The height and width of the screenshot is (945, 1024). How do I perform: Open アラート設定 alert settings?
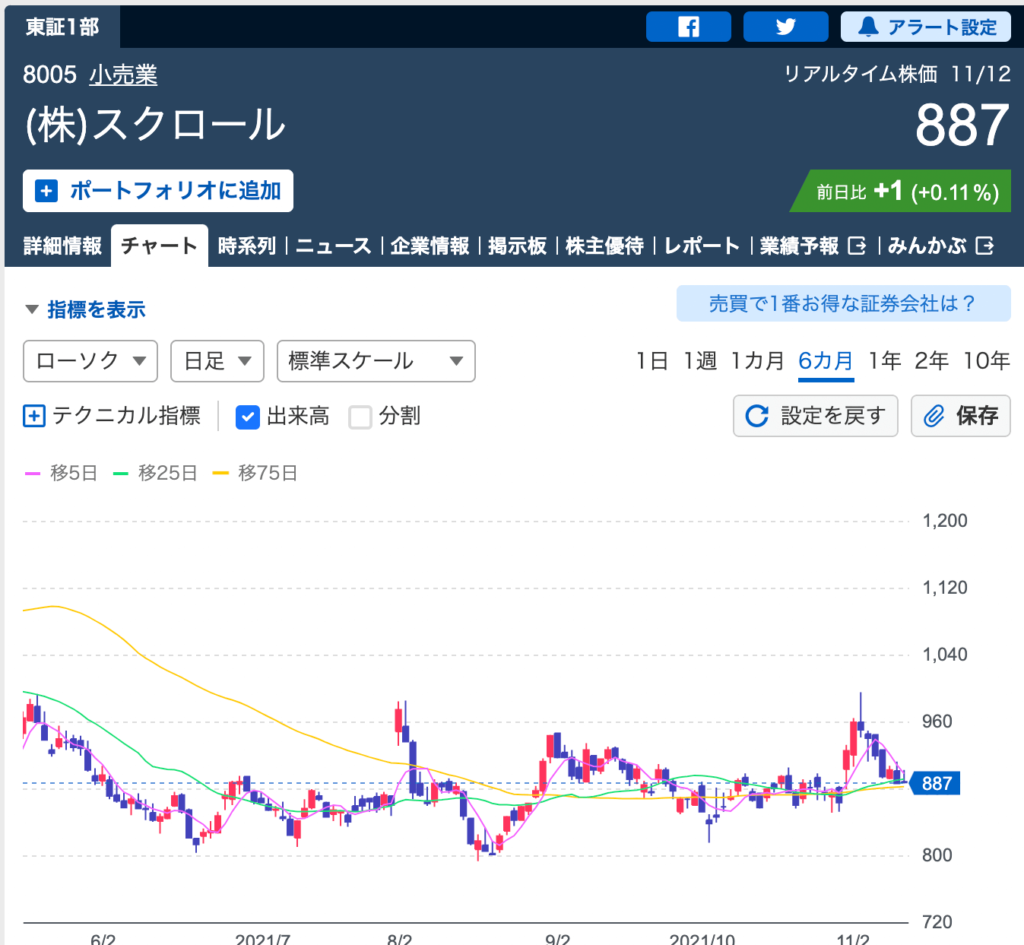pos(925,27)
